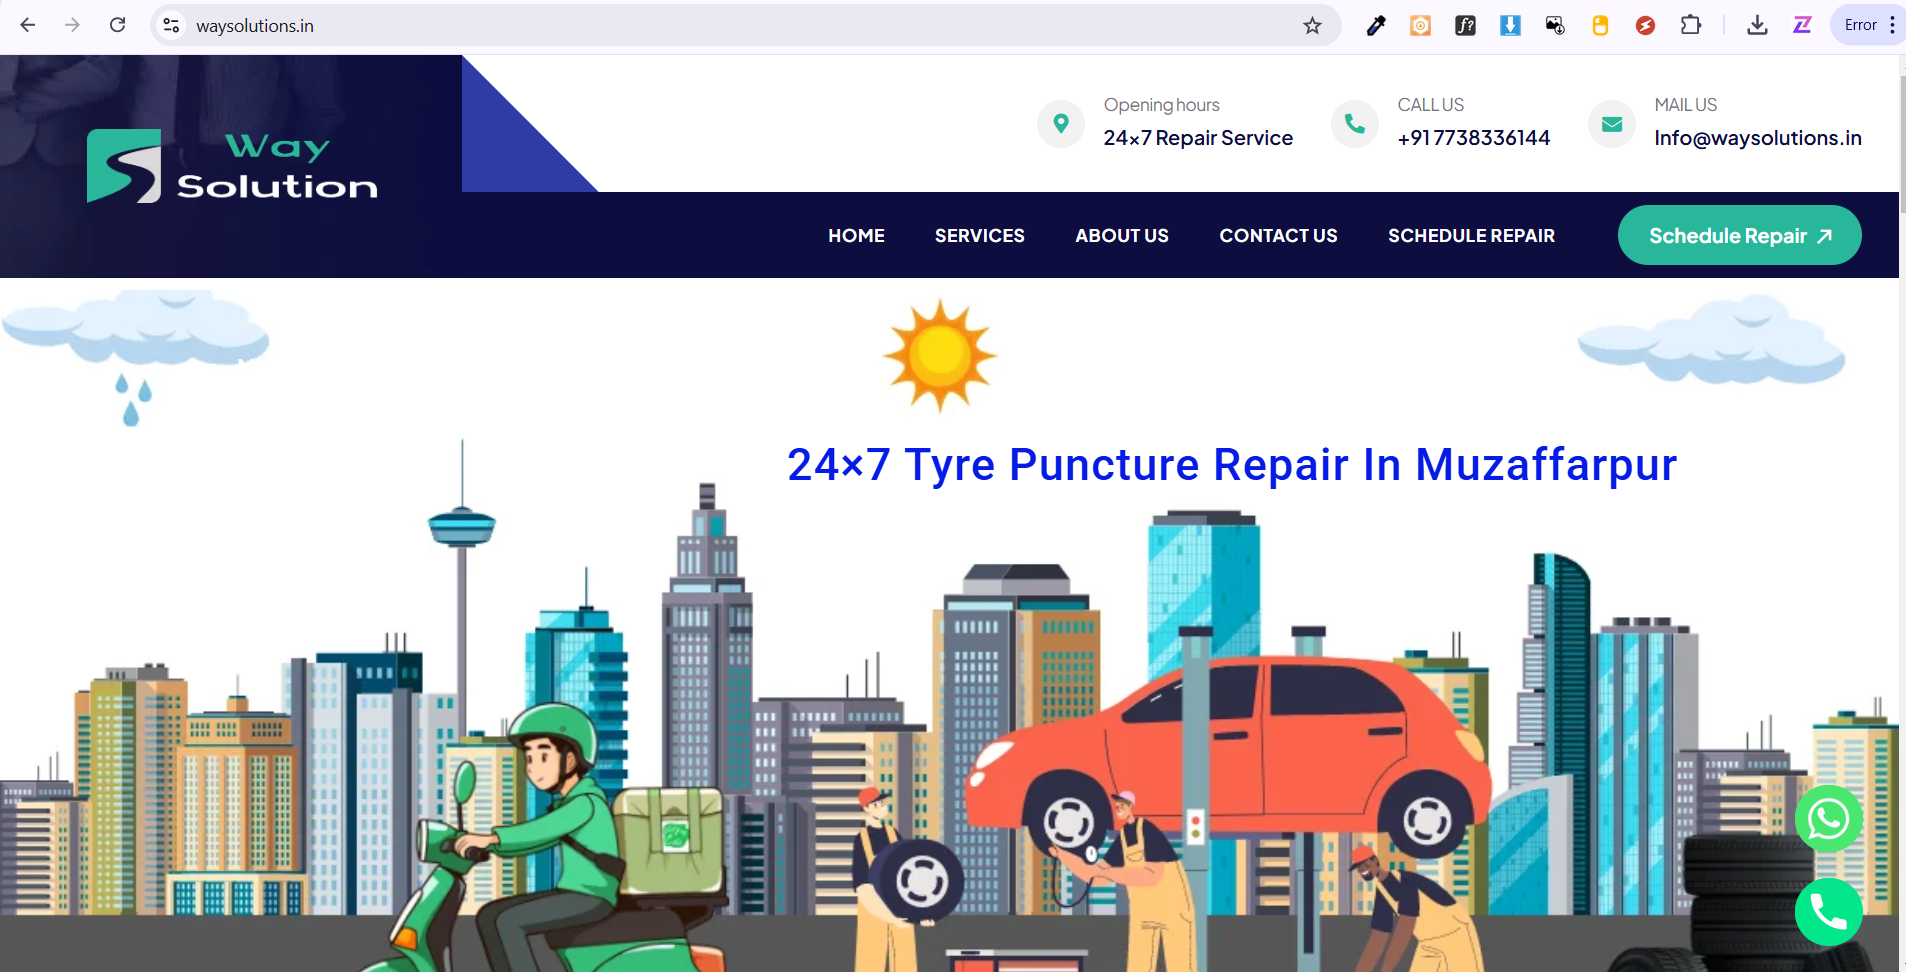Reload the page
Viewport: 1906px width, 972px height.
117,25
